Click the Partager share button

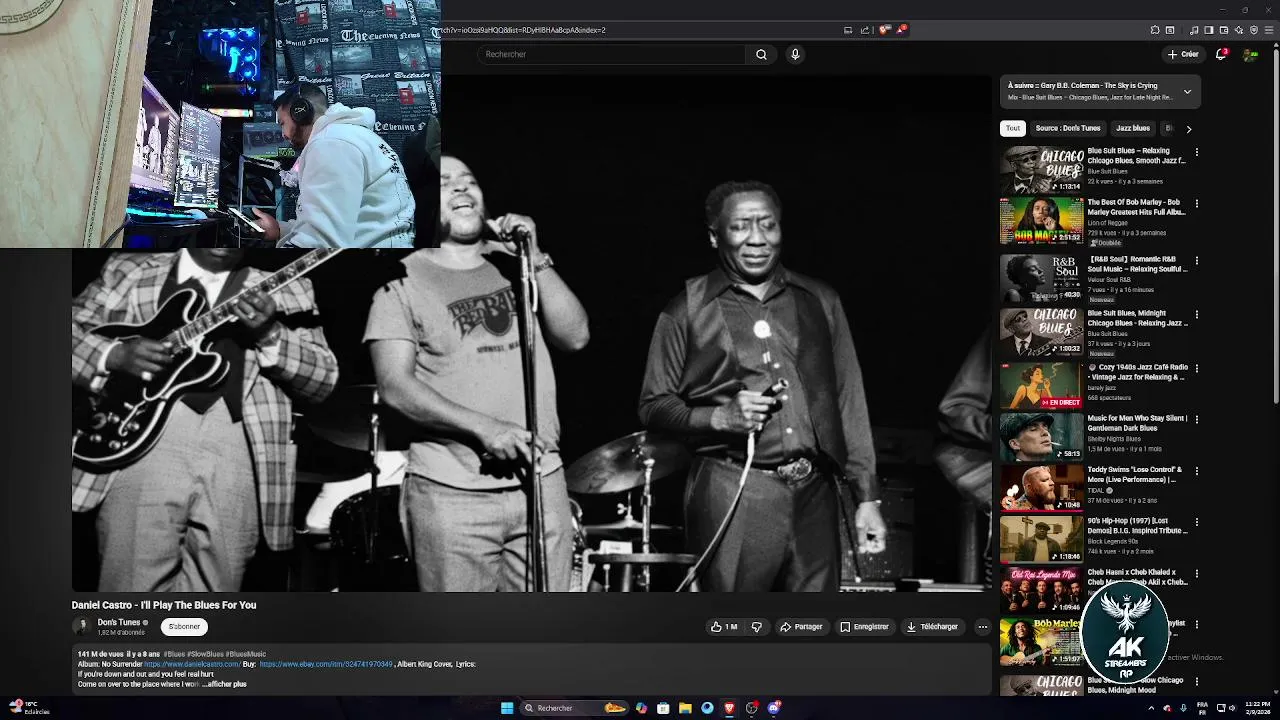[801, 627]
